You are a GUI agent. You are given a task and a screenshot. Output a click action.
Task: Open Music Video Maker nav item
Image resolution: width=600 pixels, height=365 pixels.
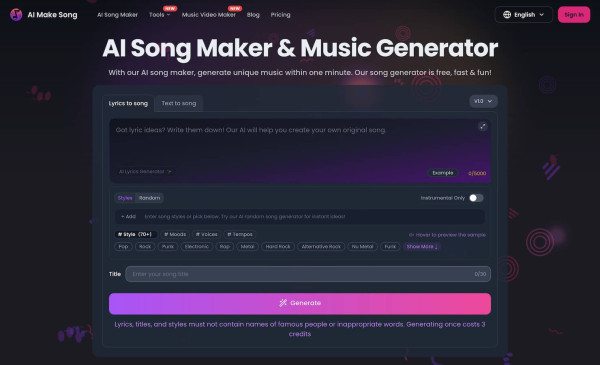(209, 15)
